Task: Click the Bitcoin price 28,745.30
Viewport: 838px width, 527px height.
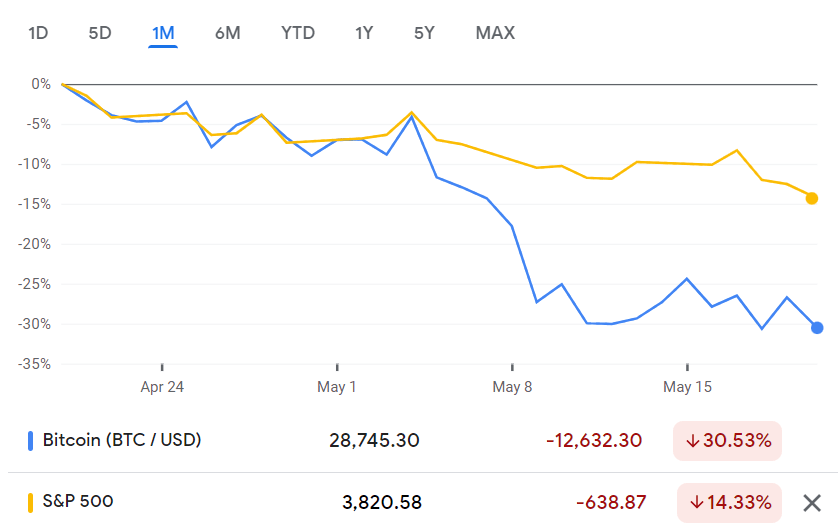Action: (x=374, y=441)
